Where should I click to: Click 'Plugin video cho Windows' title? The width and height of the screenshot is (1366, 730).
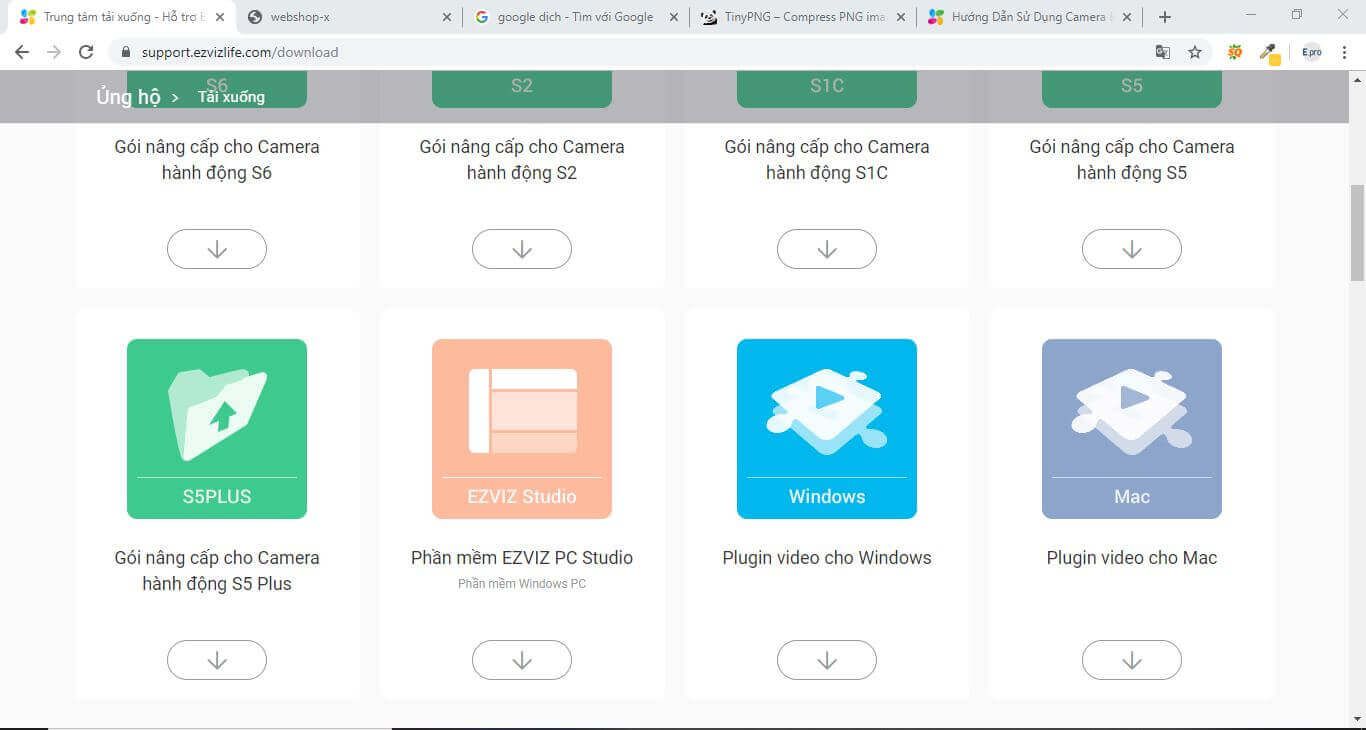[x=827, y=558]
